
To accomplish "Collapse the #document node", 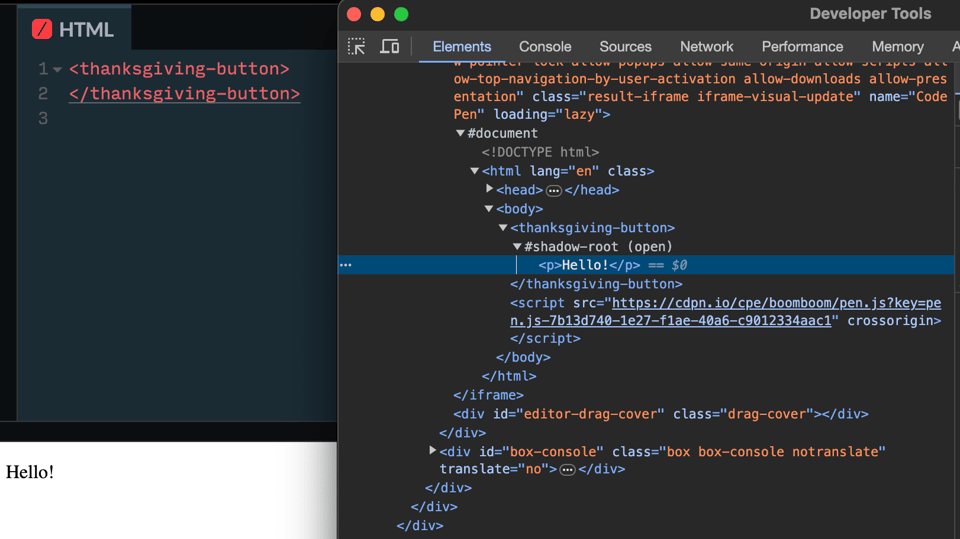I will pos(460,133).
